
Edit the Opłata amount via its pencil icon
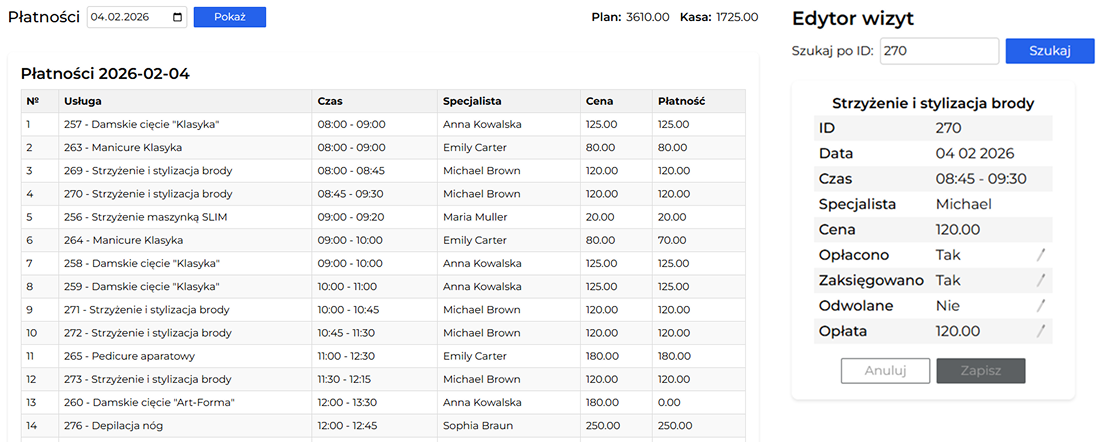(x=1041, y=331)
